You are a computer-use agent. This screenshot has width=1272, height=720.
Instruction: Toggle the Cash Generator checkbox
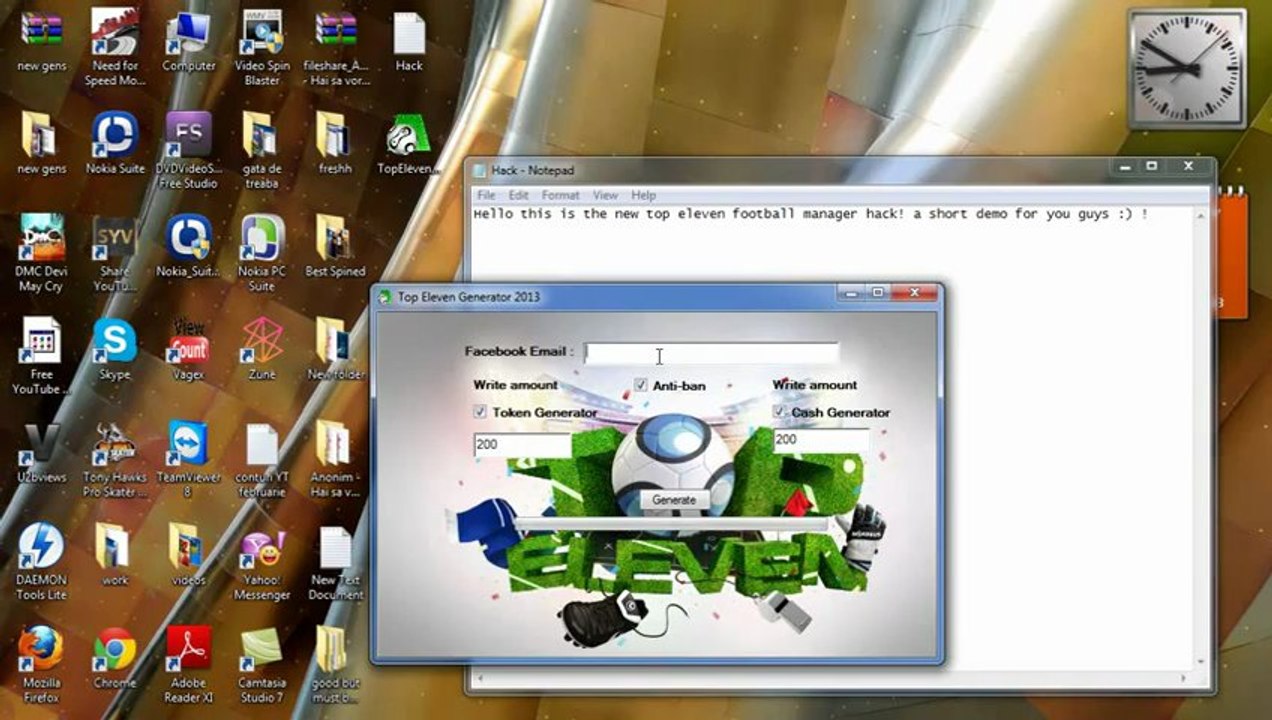point(779,412)
